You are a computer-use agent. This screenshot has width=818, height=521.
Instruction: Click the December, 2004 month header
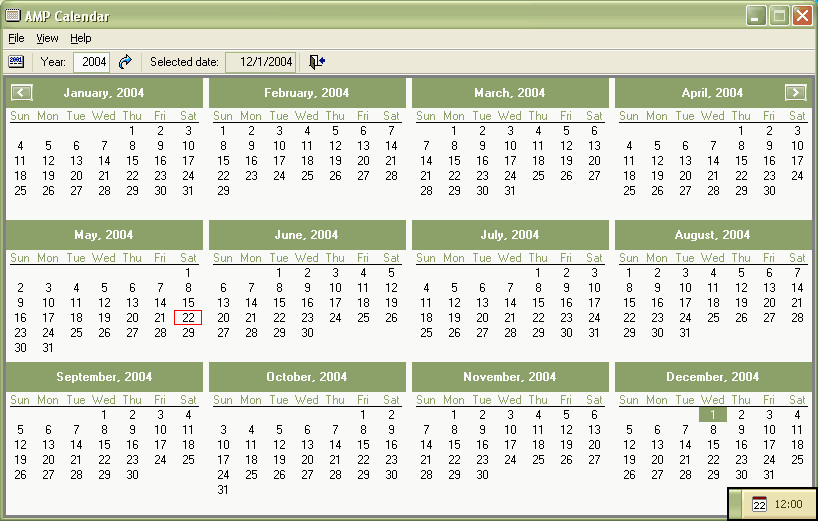[712, 377]
